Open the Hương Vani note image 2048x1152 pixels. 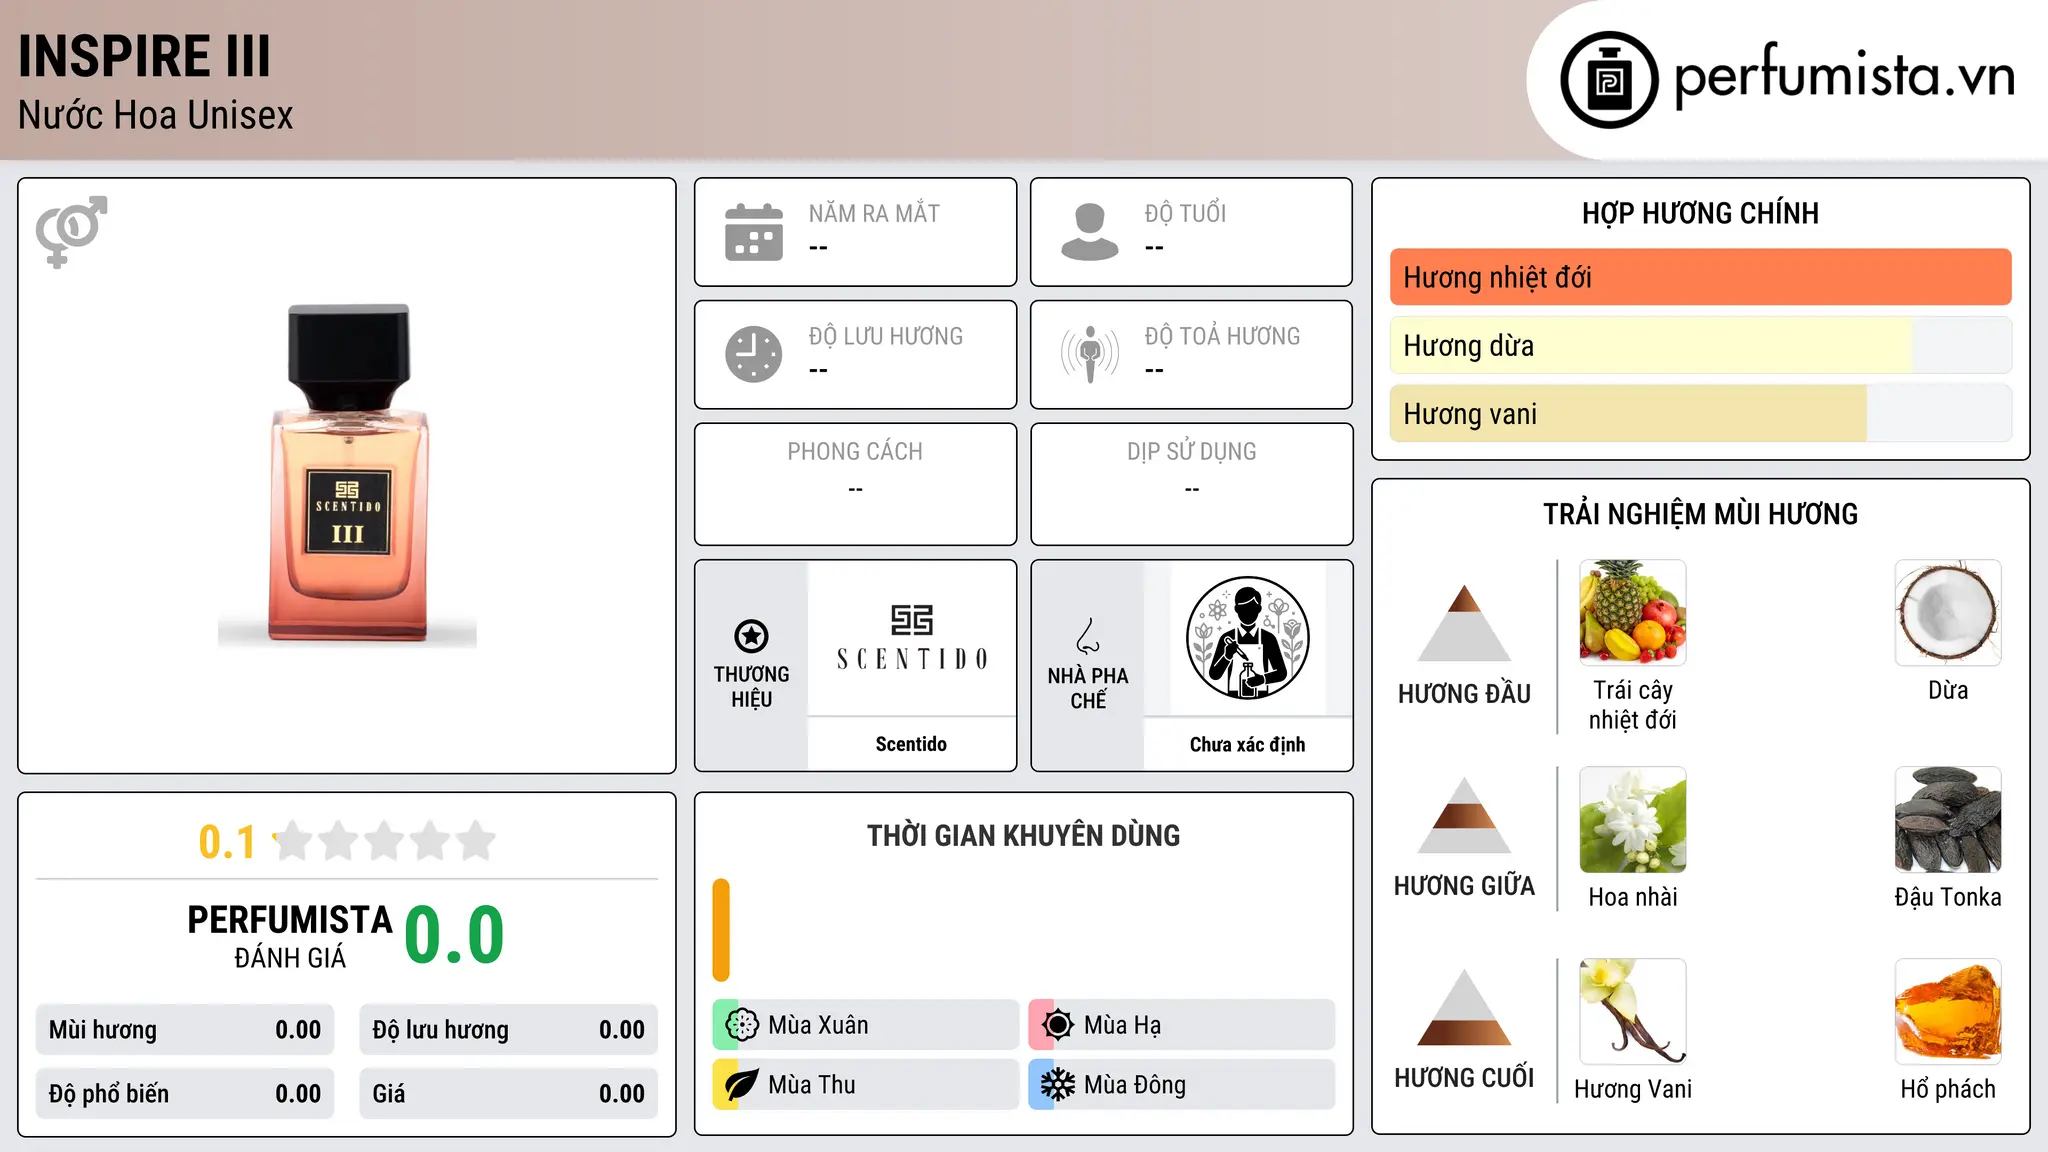[x=1632, y=1012]
